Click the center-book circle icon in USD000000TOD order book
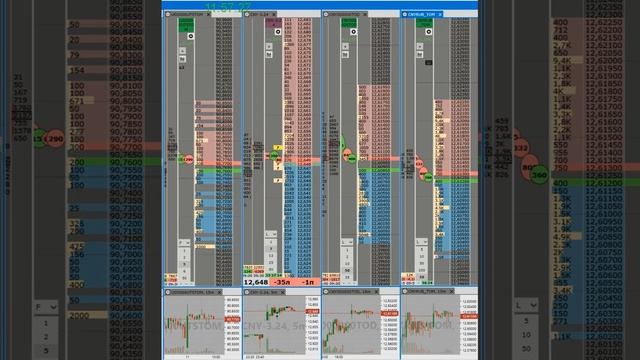Viewport: 640px width, 360px height. click(353, 31)
